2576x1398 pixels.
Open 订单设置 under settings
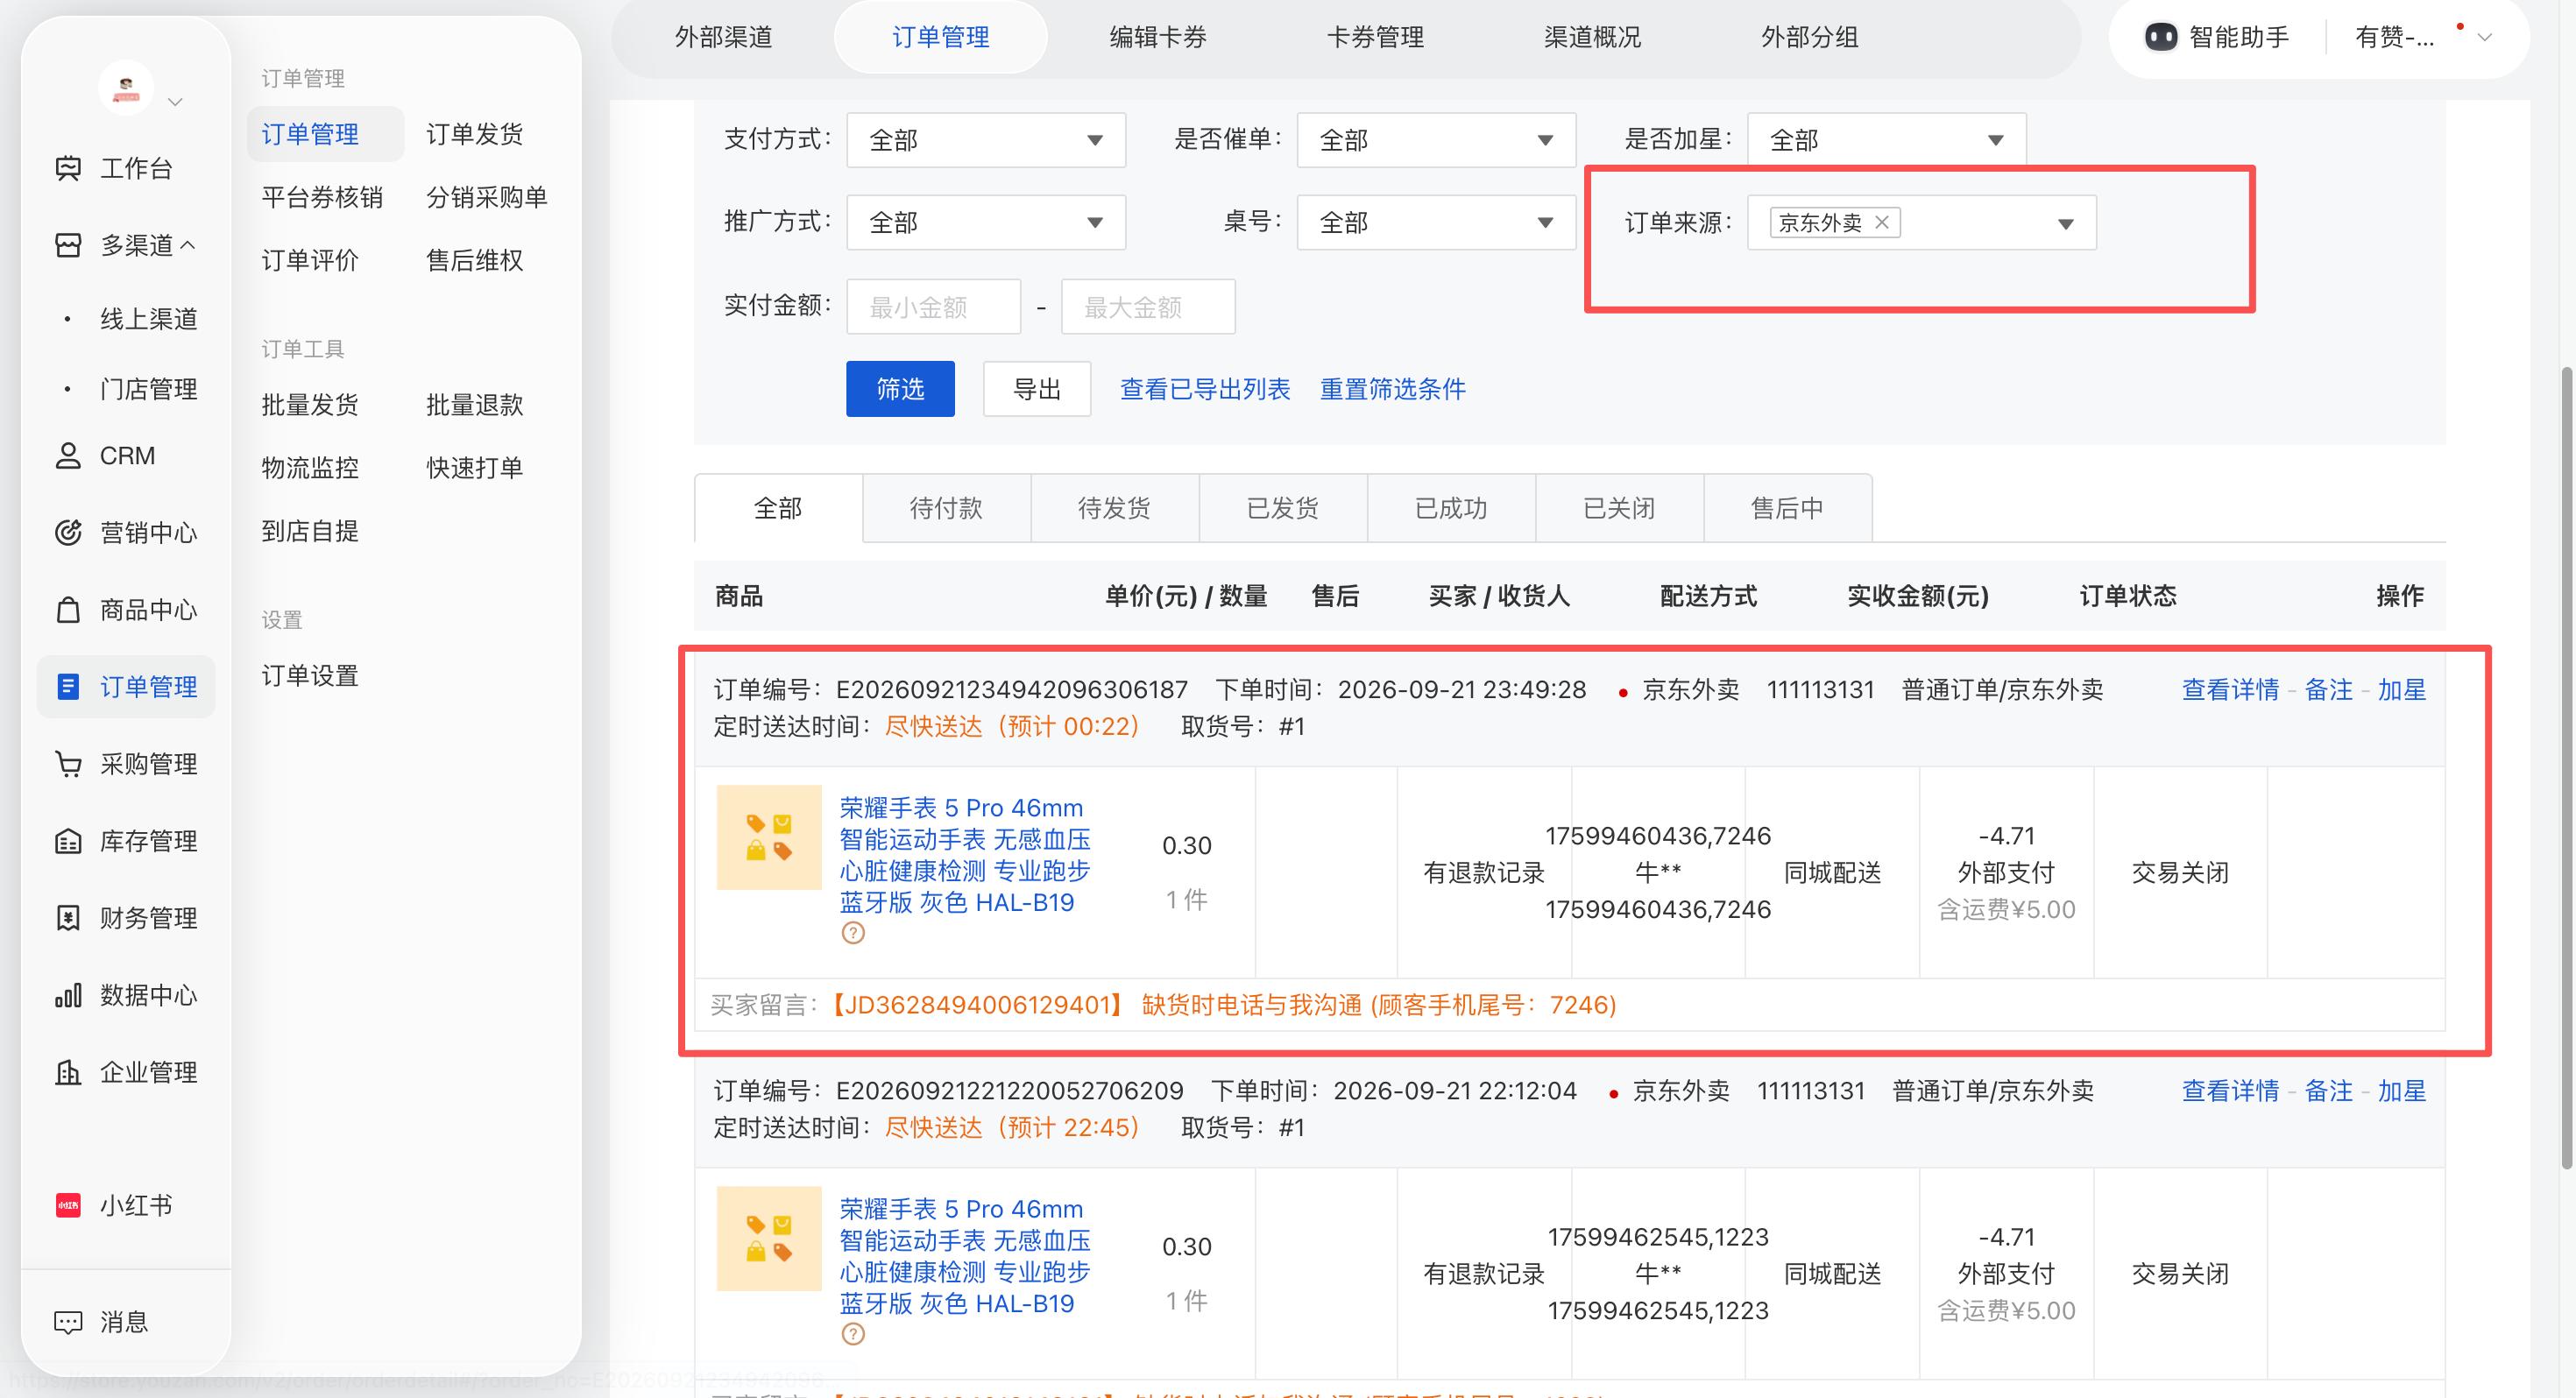point(310,675)
